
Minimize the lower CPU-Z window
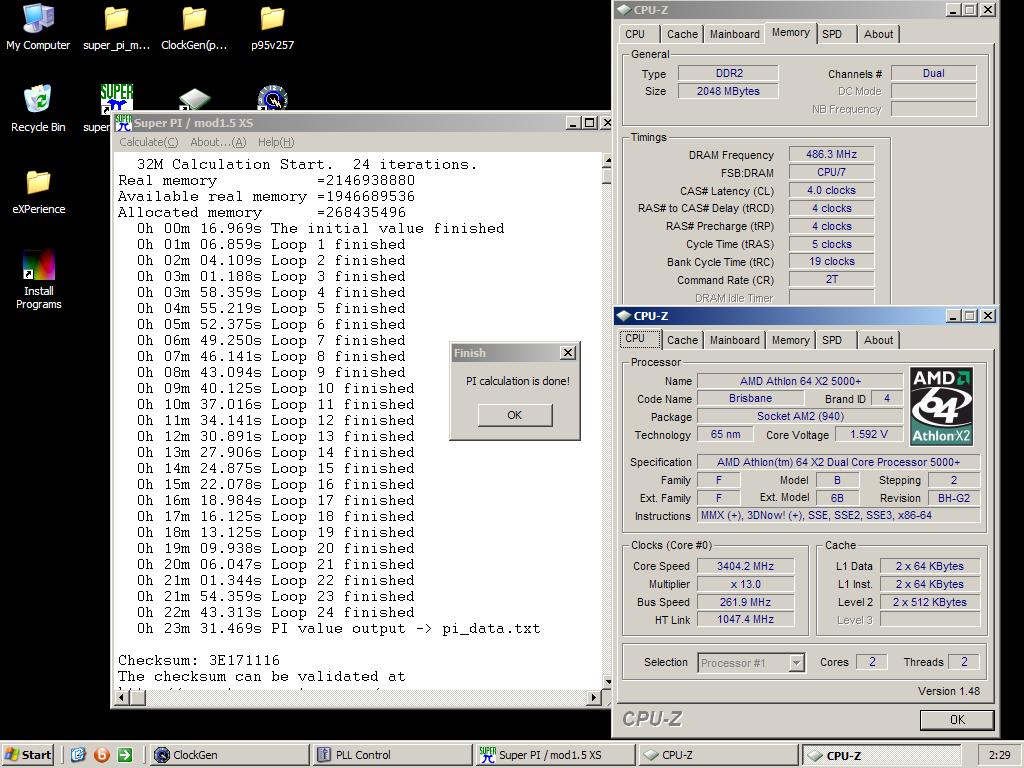point(954,316)
